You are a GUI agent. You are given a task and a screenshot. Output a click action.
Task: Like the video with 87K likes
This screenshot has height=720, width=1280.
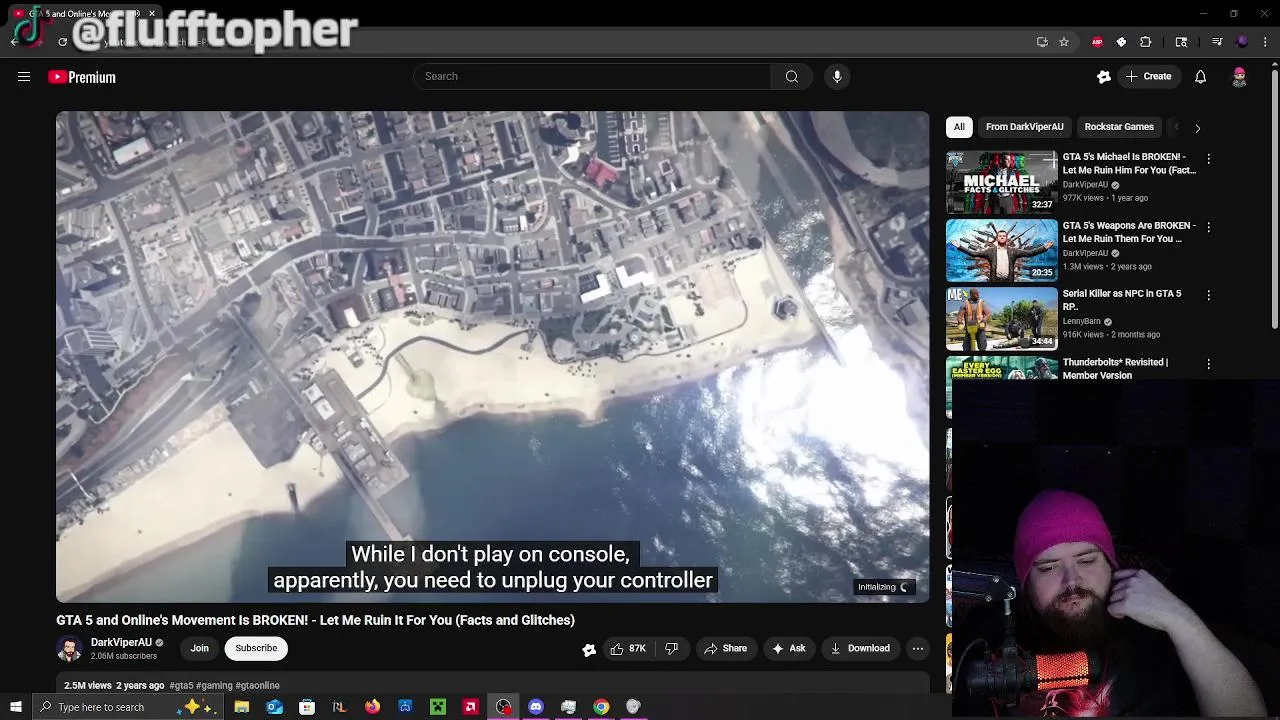click(x=628, y=649)
